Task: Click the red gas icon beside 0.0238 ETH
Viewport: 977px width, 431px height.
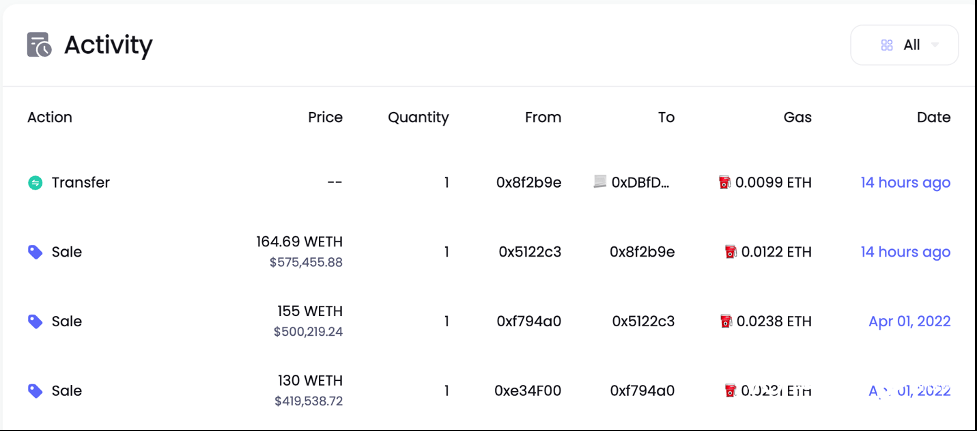Action: (x=725, y=321)
